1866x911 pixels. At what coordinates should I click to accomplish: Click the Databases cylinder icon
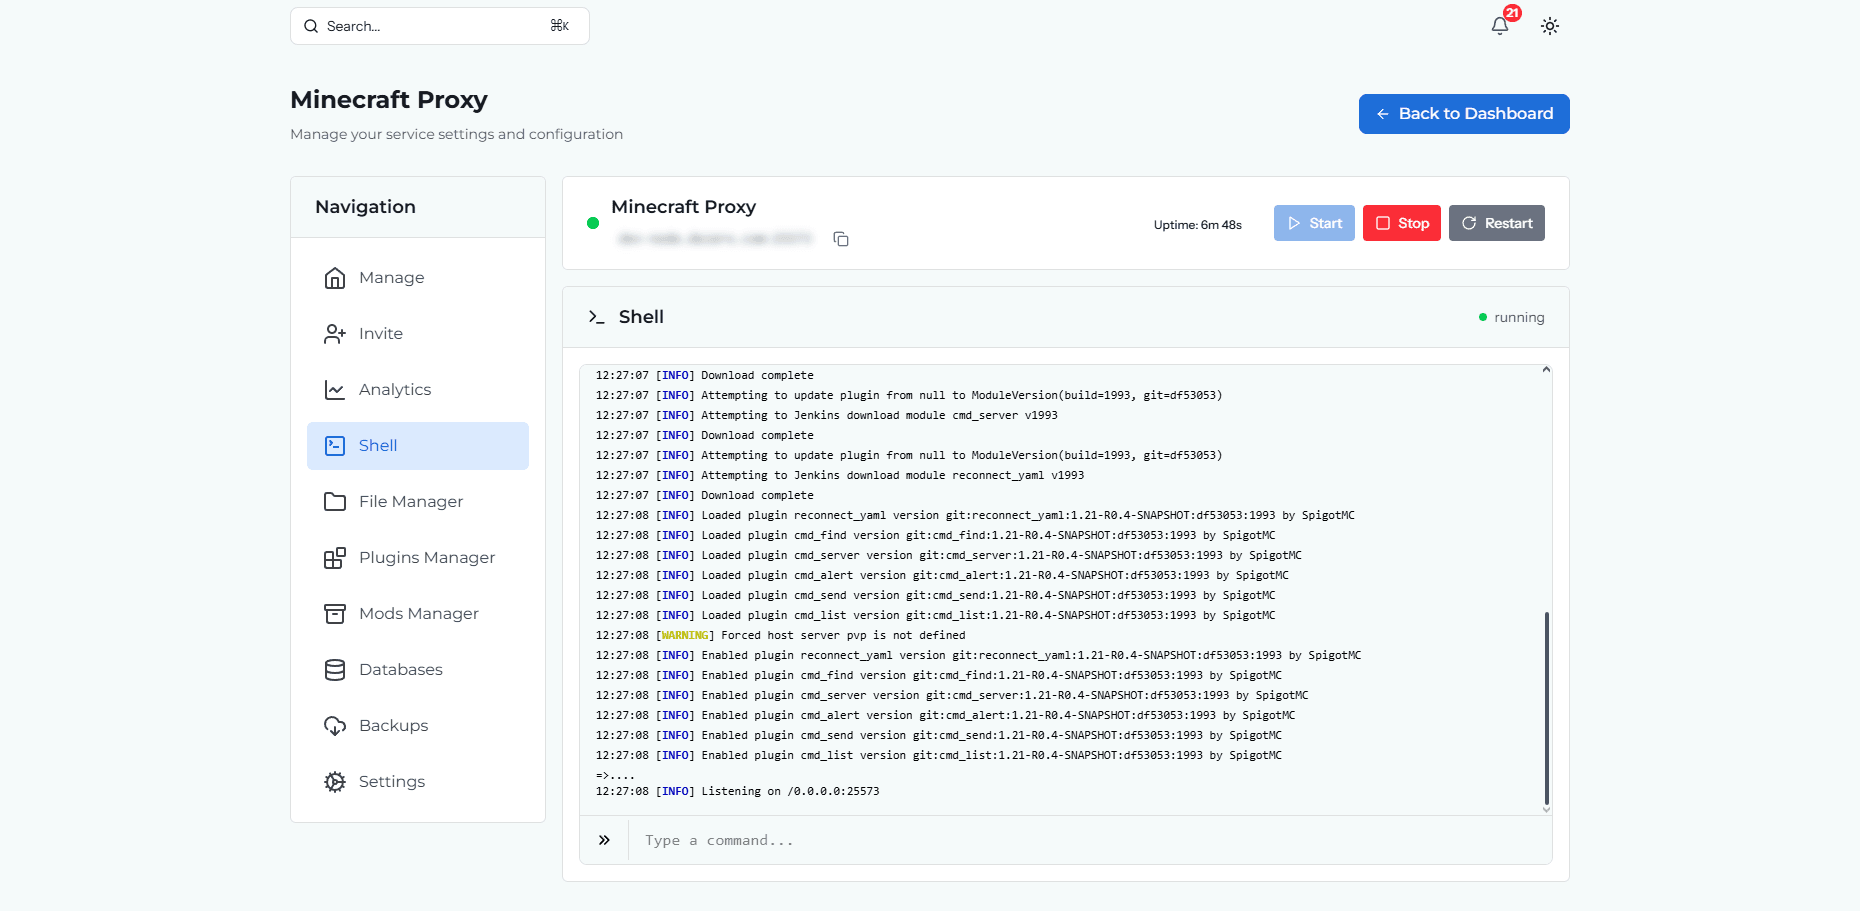coord(335,670)
